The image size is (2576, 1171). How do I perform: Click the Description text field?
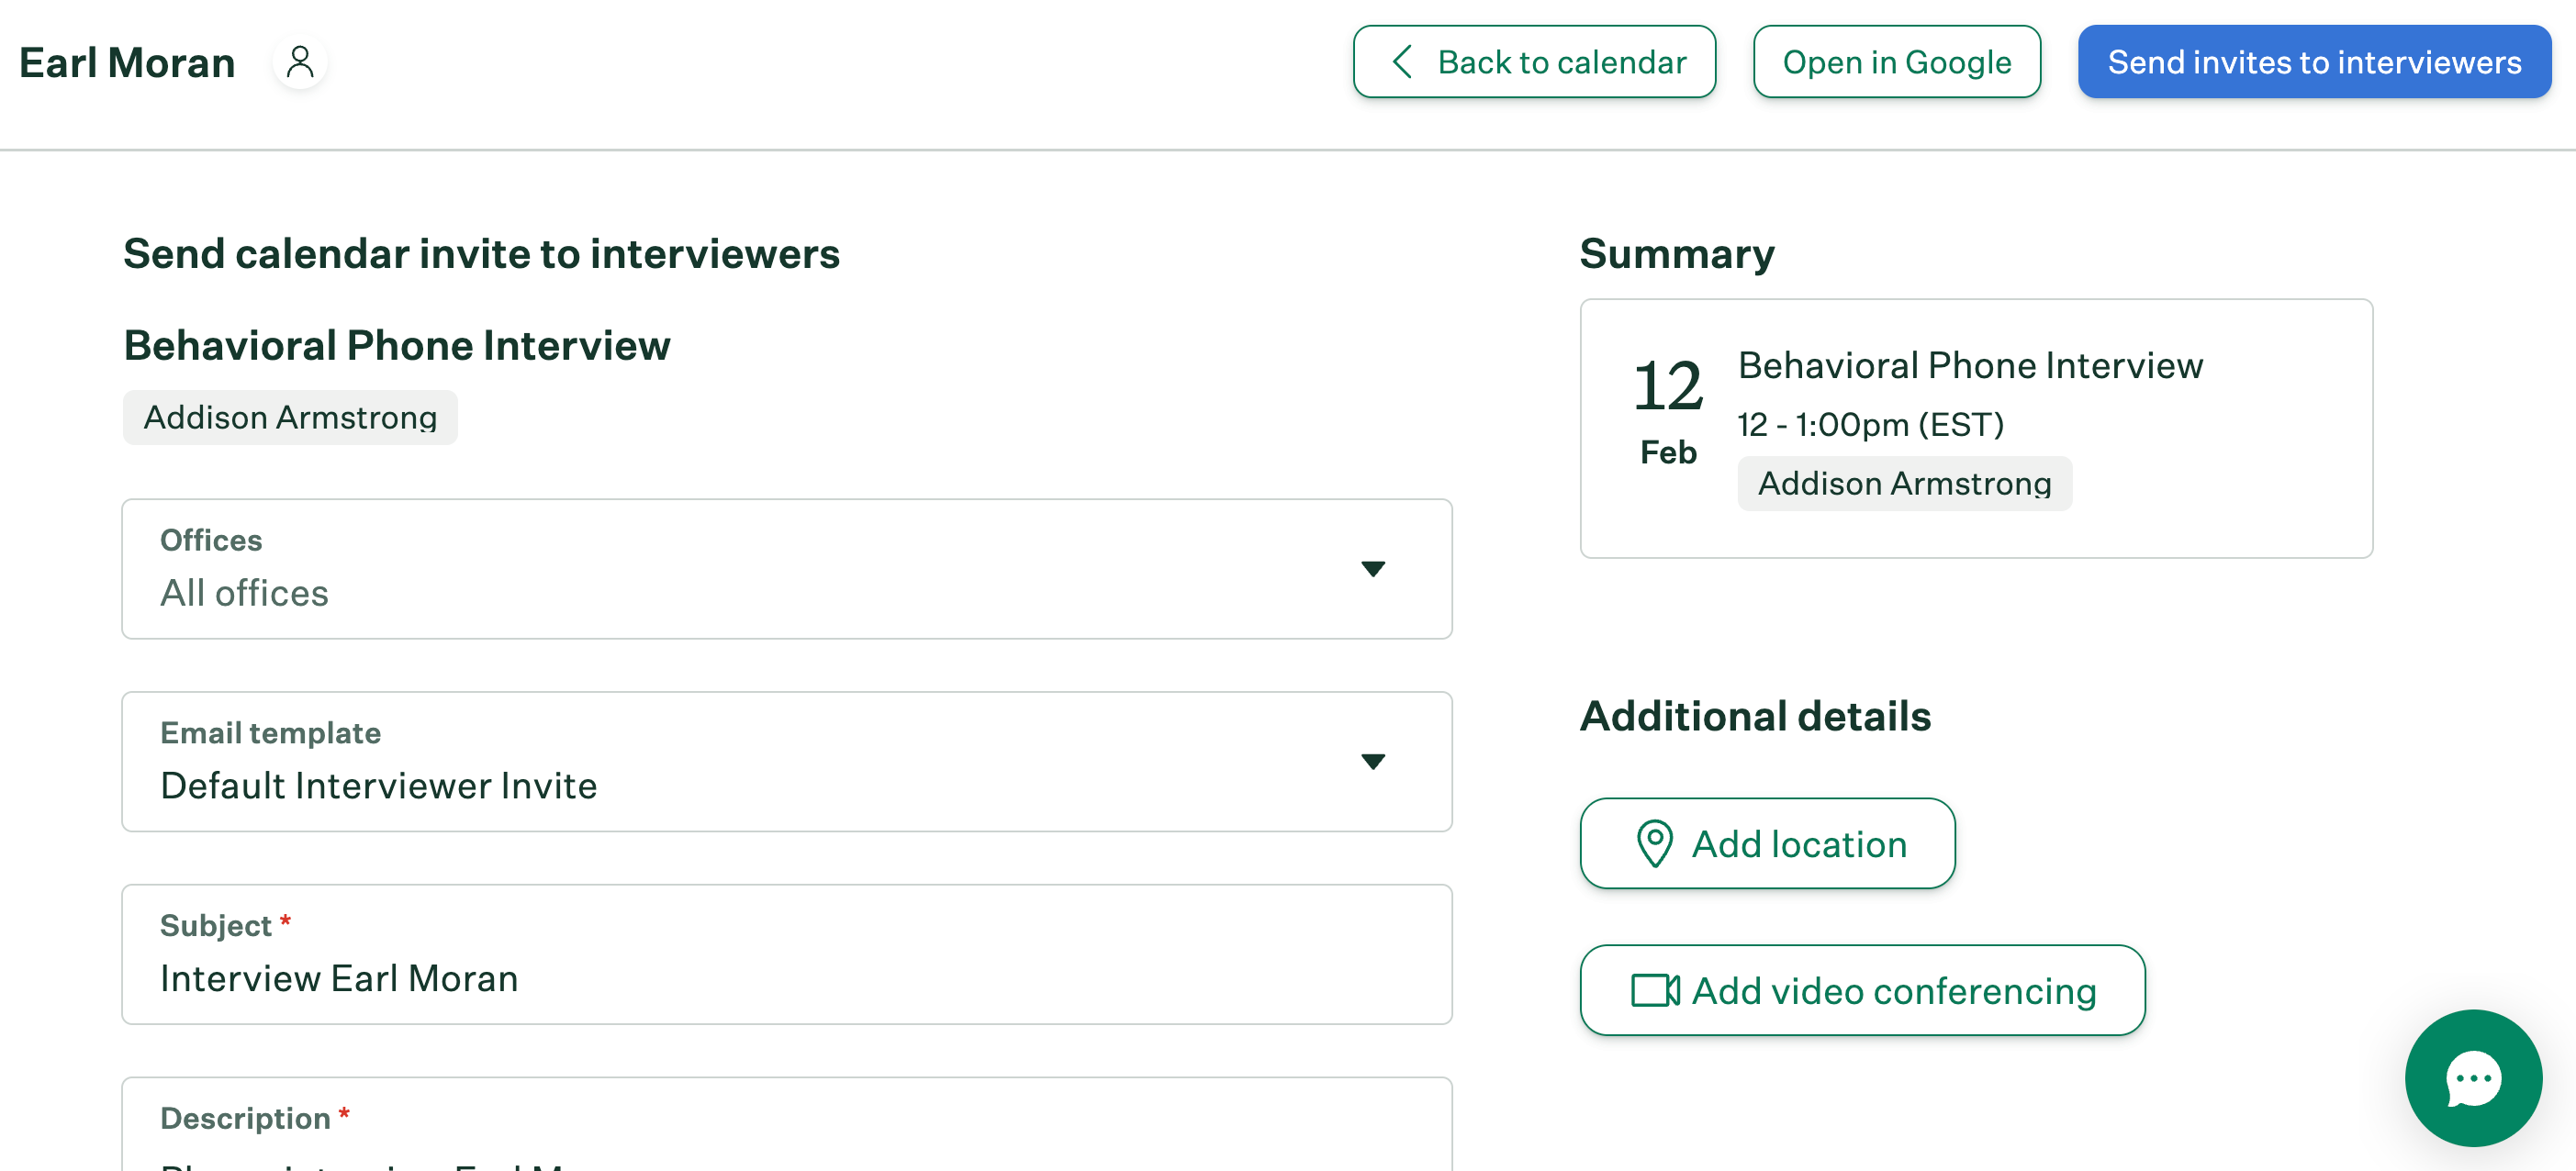tap(786, 1150)
